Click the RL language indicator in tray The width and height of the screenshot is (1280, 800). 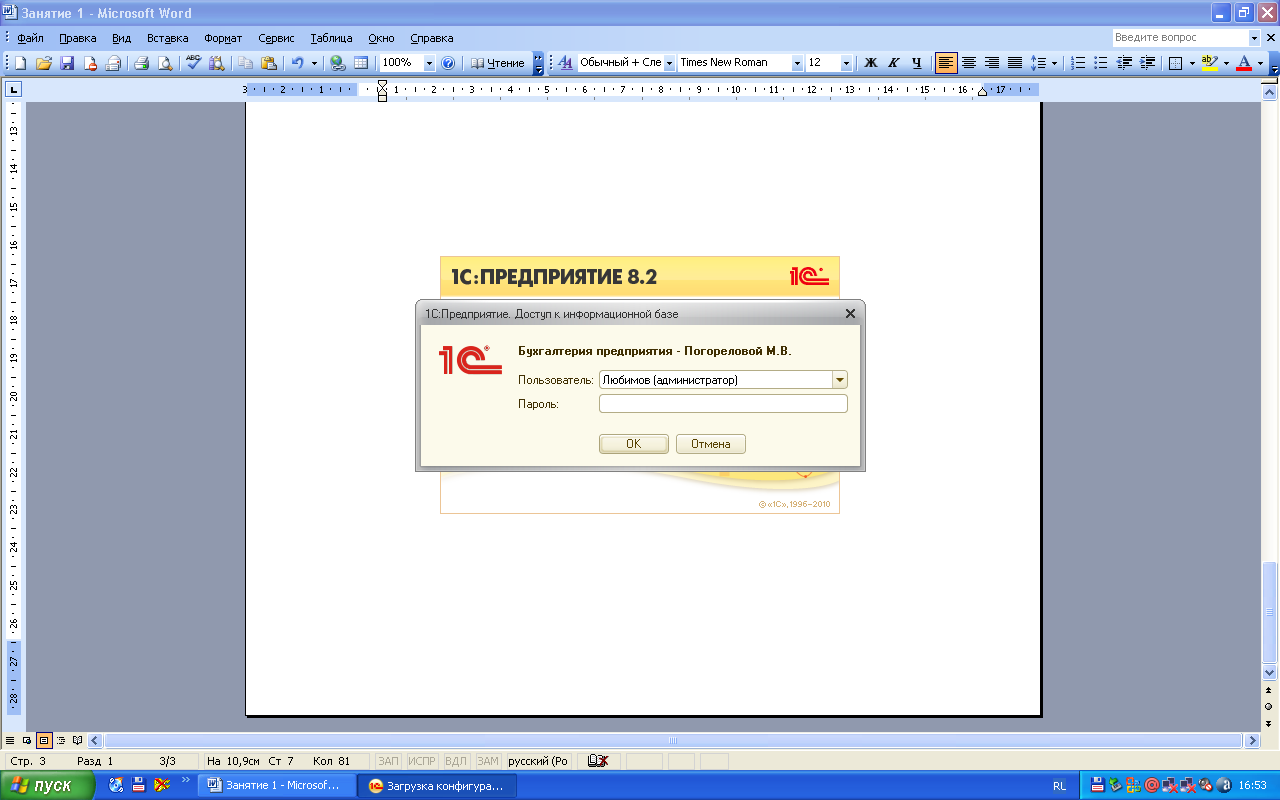(x=1059, y=786)
